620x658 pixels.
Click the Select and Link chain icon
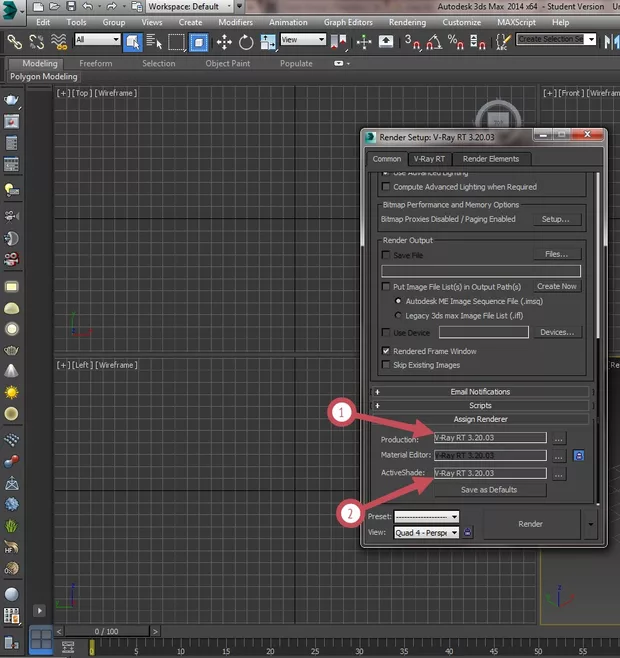coord(14,41)
